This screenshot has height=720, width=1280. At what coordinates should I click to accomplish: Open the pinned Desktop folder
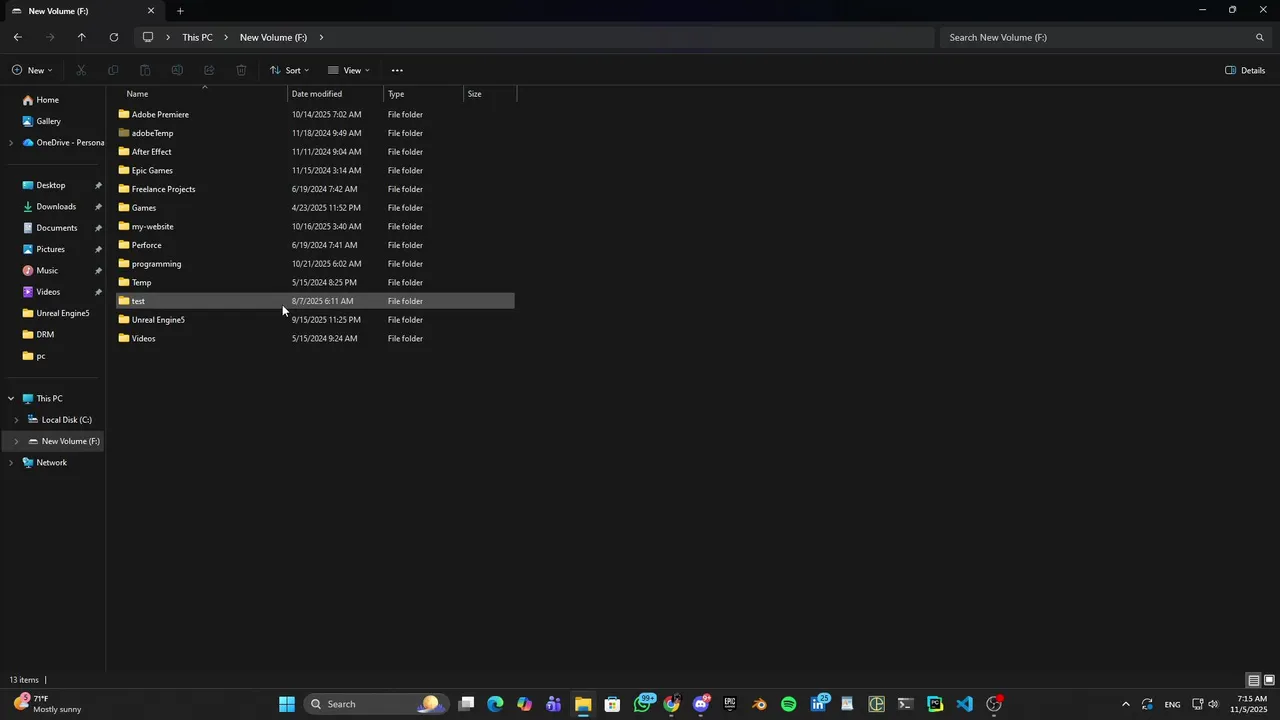coord(50,185)
